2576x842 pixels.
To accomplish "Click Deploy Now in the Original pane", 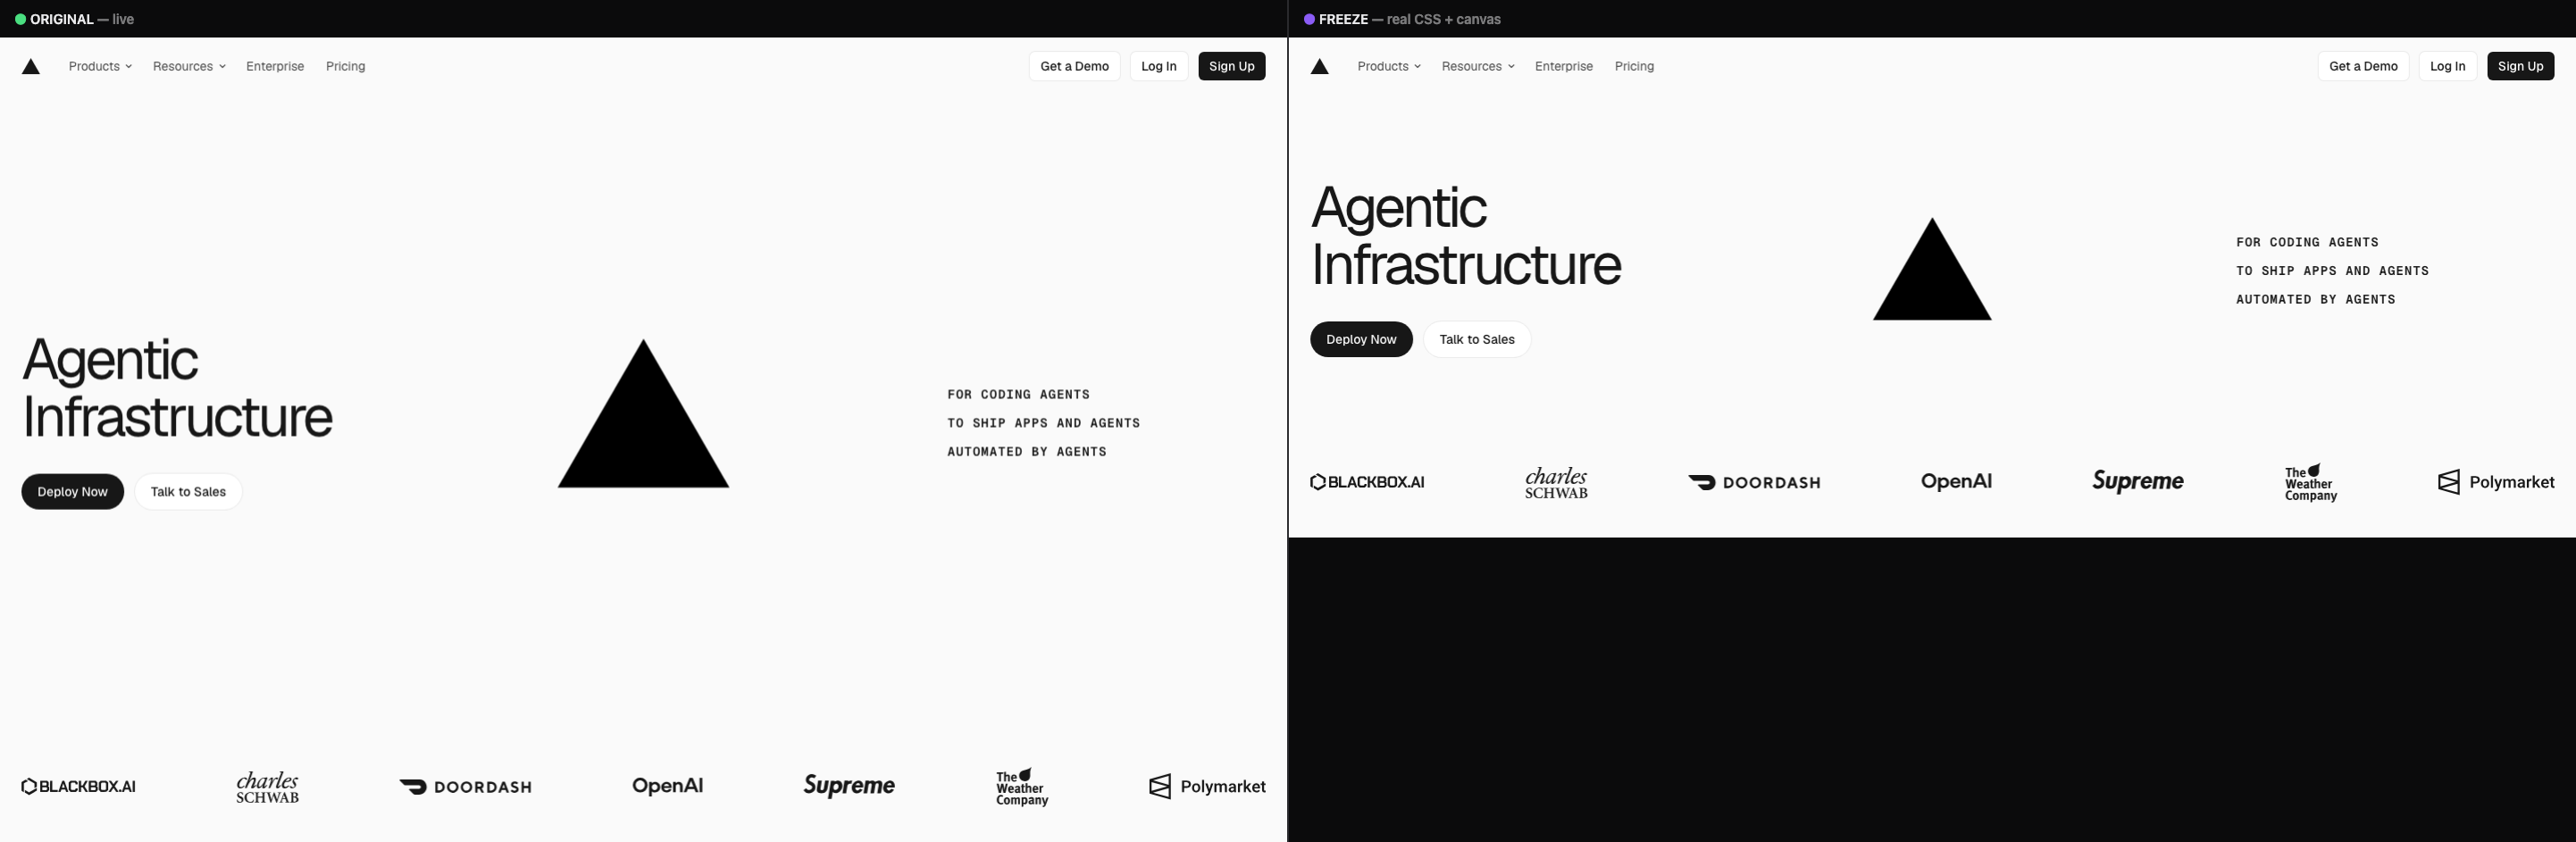I will [73, 491].
